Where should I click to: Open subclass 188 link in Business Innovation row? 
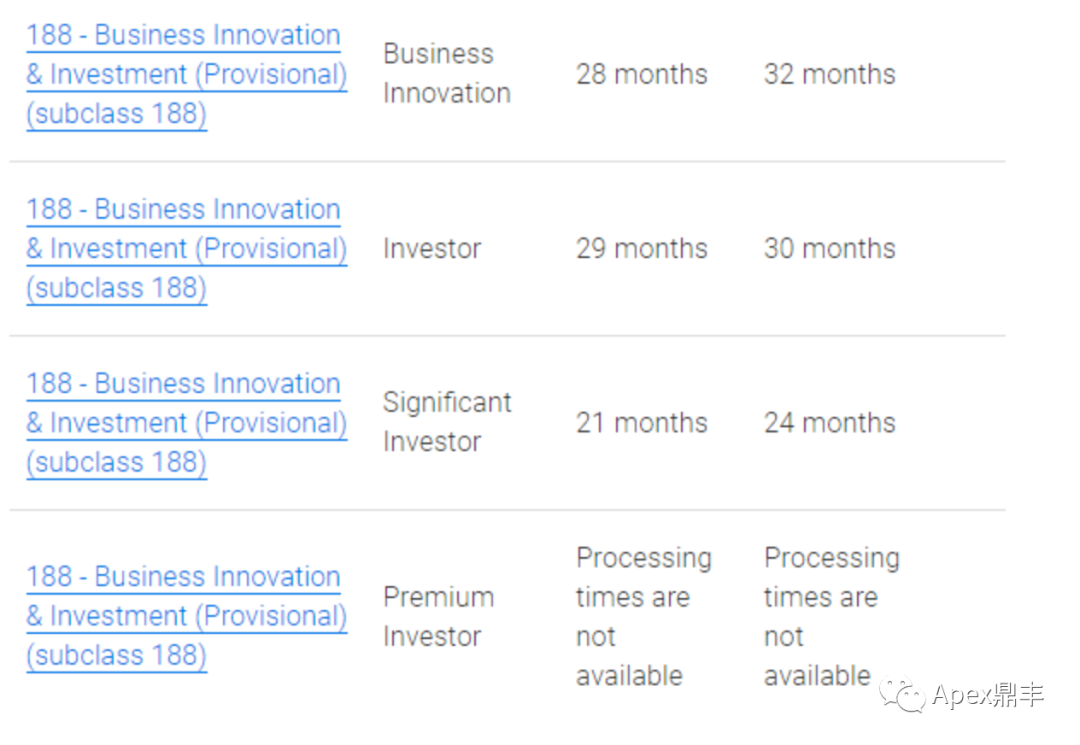click(x=187, y=74)
